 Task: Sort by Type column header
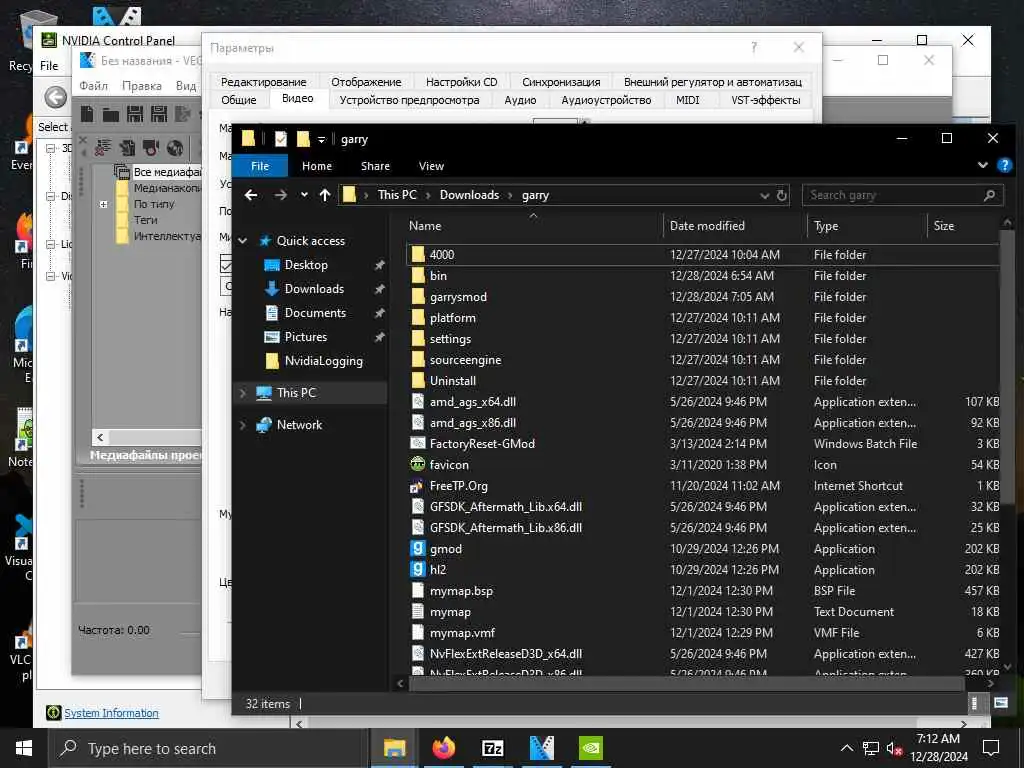867,226
